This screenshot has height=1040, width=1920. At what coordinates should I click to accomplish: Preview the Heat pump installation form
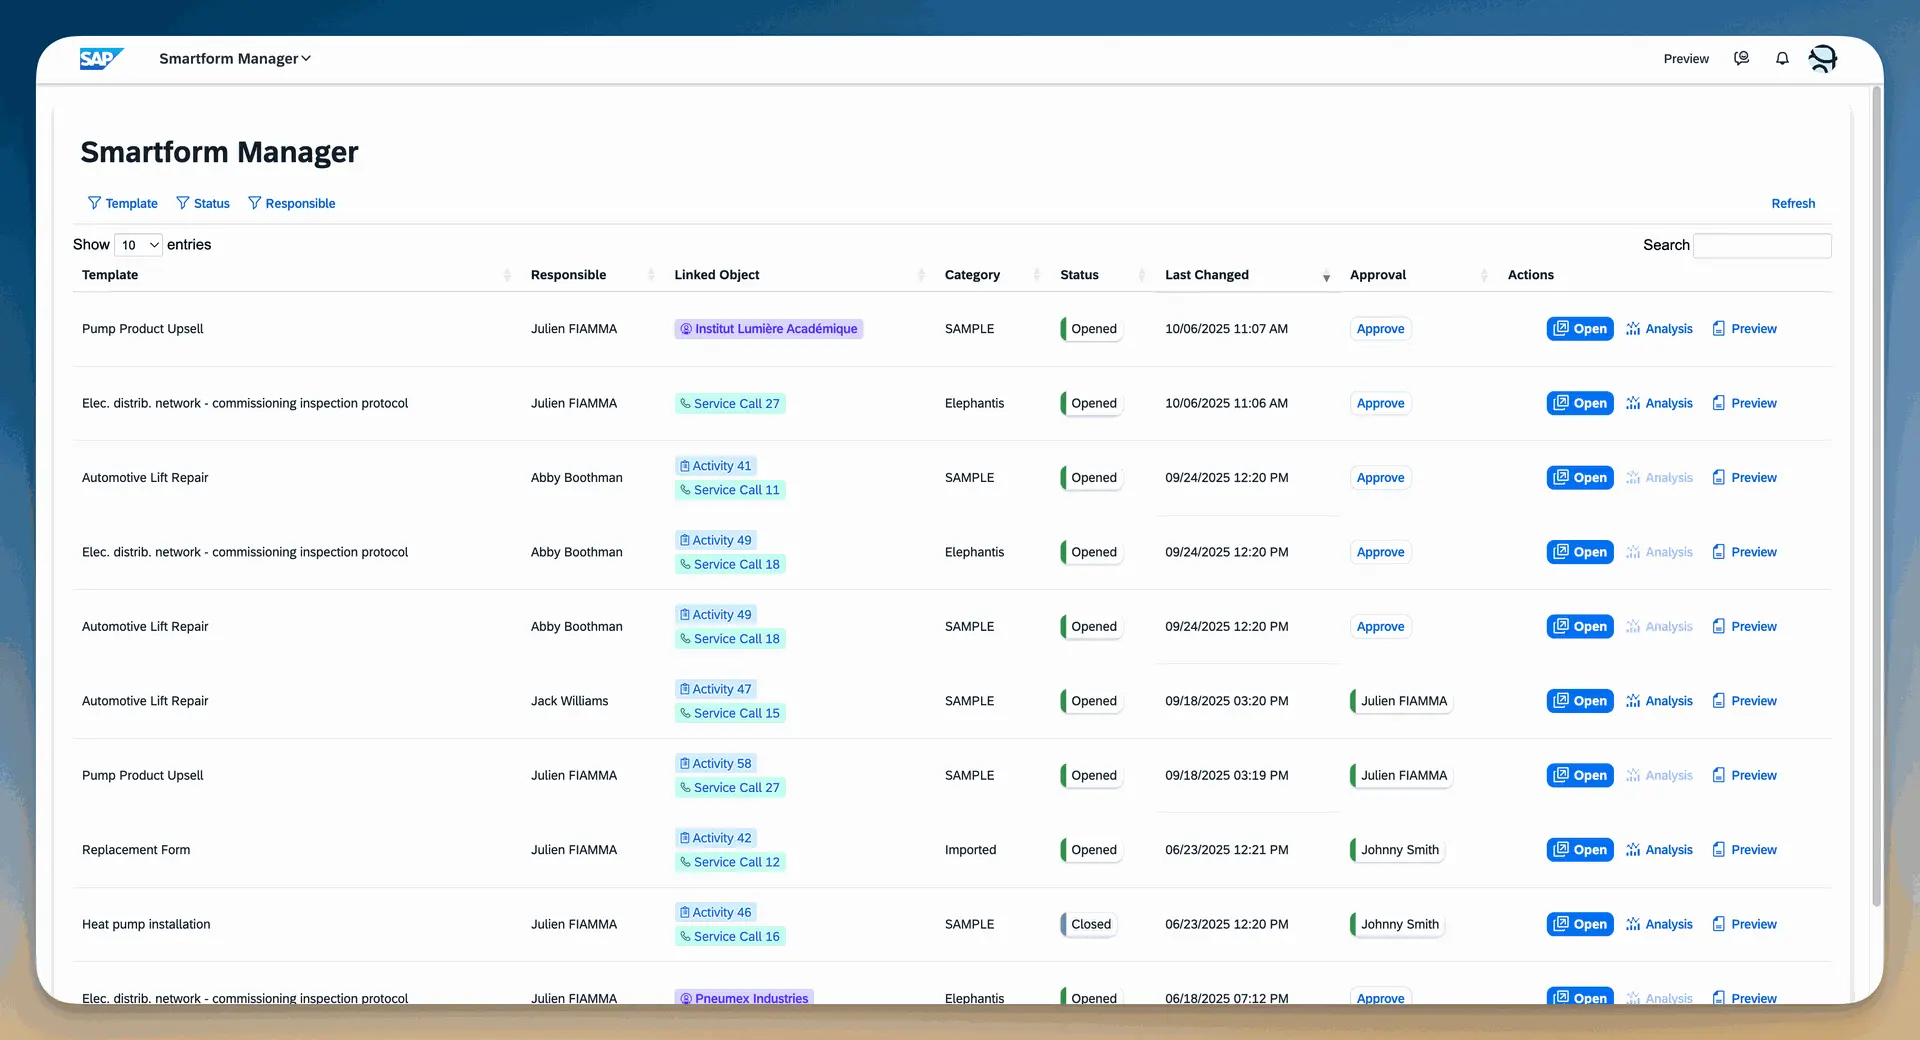tap(1744, 925)
